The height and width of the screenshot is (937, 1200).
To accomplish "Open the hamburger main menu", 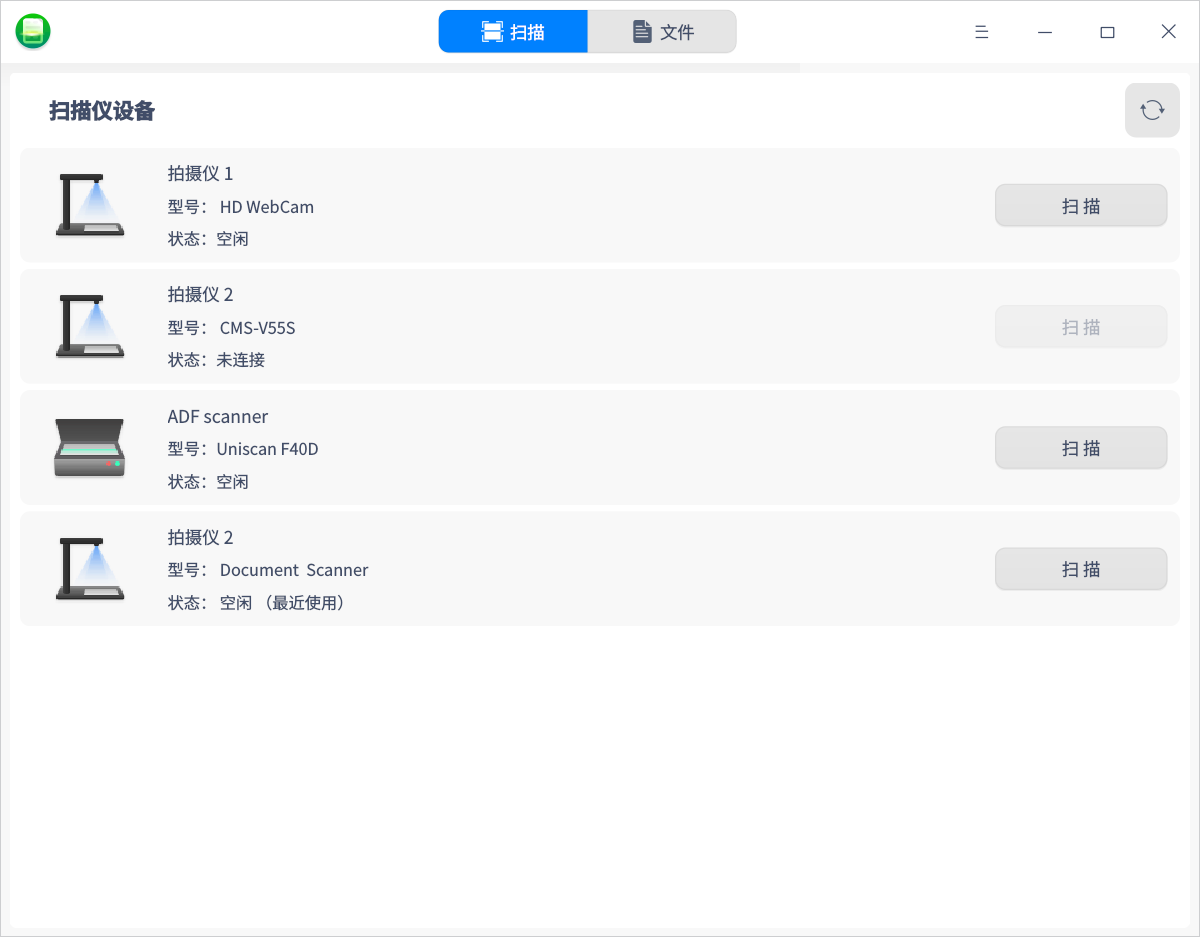I will [x=982, y=32].
